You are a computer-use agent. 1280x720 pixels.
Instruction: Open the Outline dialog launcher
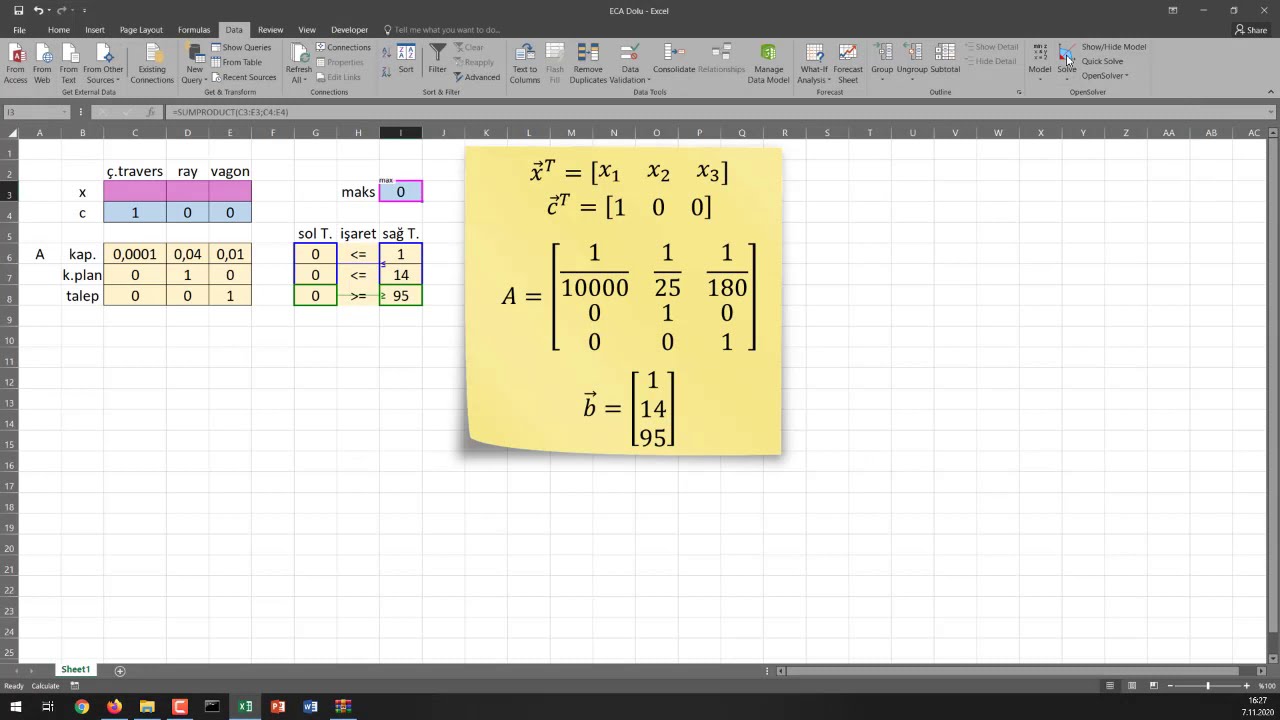(x=1019, y=92)
